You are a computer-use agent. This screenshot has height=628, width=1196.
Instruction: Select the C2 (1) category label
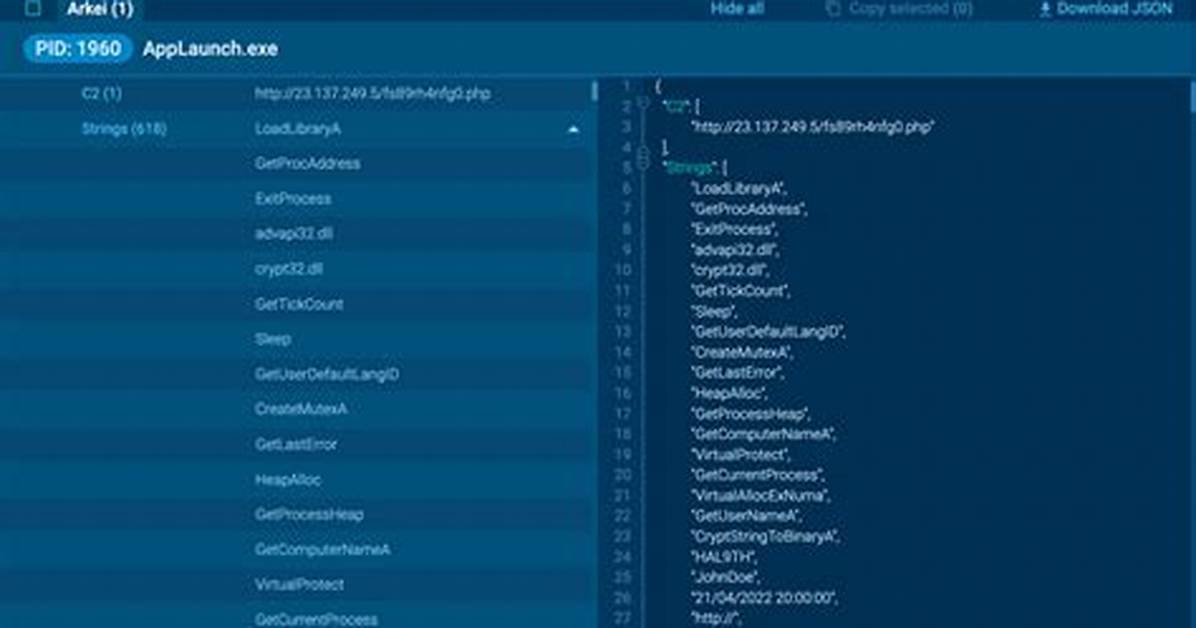101,93
